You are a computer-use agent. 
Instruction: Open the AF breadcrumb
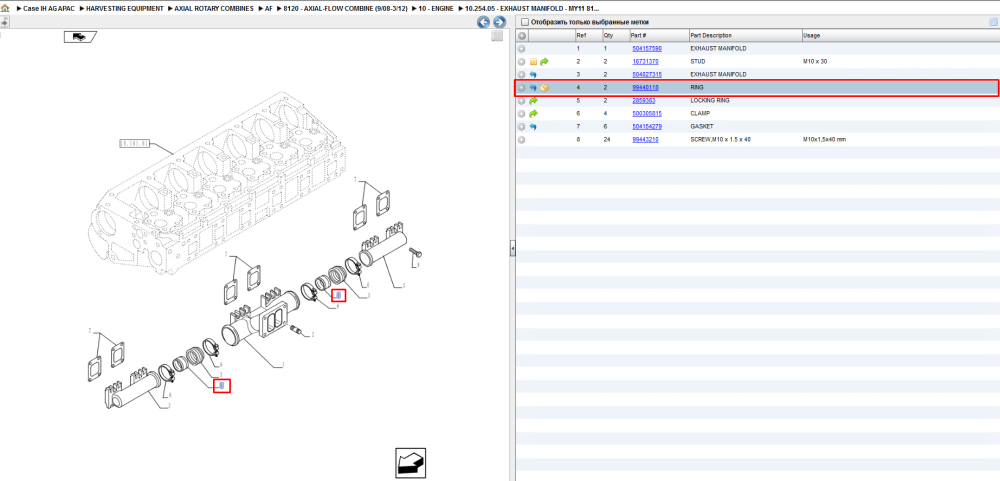268,9
